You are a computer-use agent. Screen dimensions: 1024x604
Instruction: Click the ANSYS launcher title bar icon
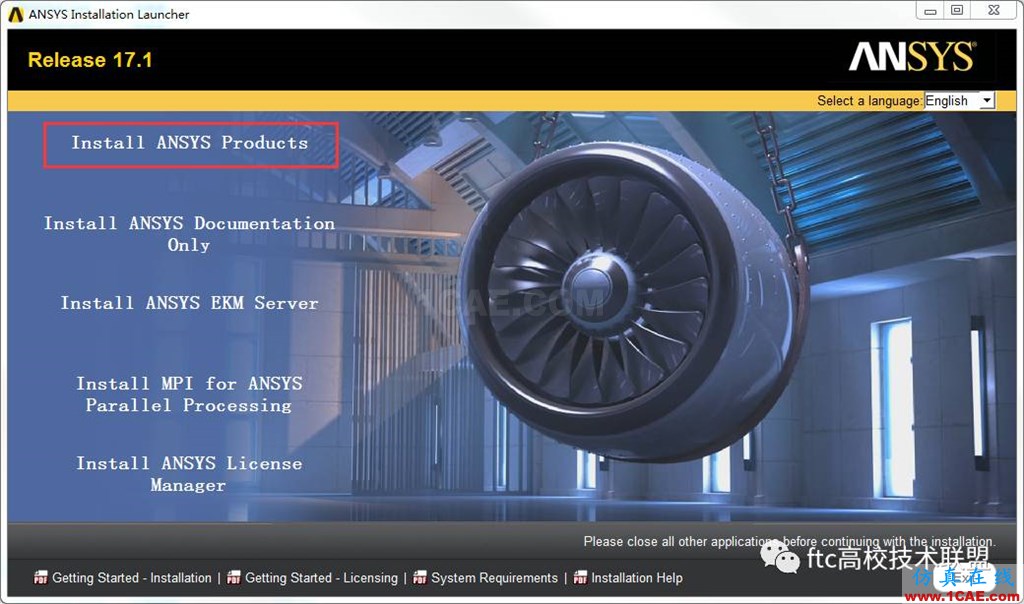pyautogui.click(x=16, y=14)
